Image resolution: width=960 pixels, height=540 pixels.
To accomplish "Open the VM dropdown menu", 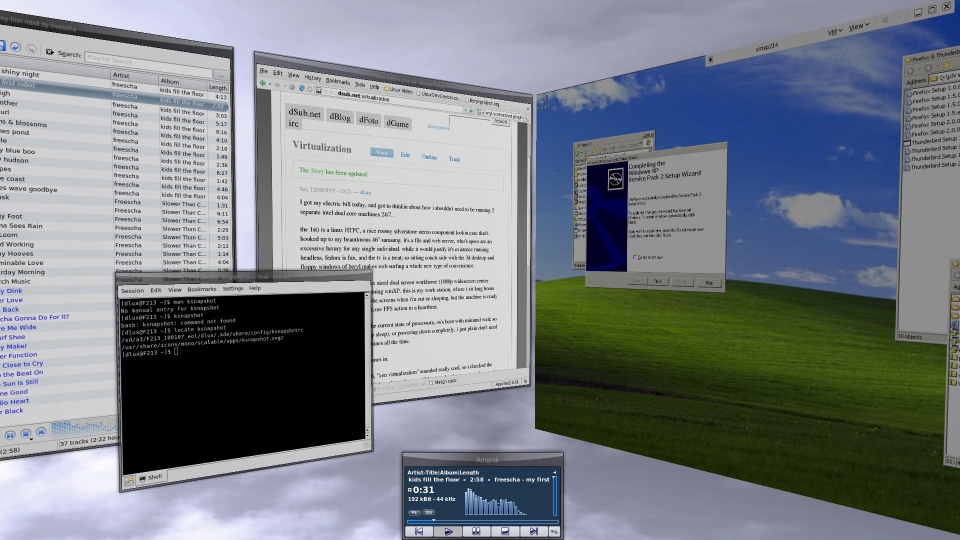I will (x=835, y=33).
